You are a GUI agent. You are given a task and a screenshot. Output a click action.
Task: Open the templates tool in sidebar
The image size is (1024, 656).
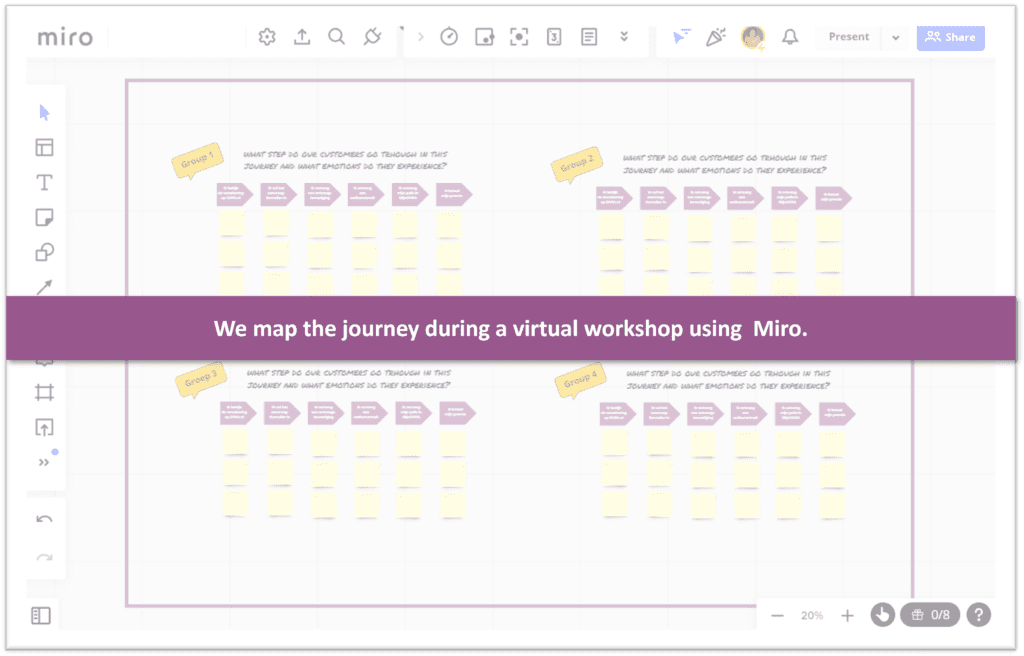(x=44, y=148)
